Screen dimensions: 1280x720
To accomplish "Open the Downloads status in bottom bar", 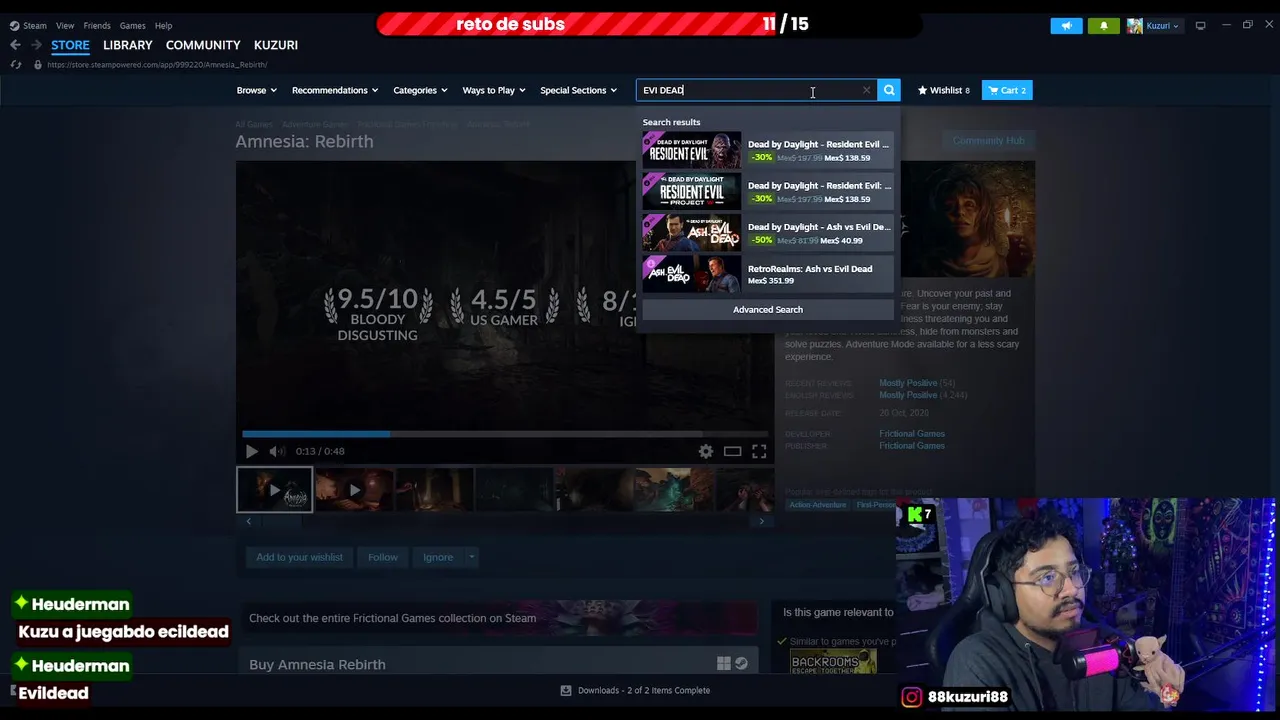I will point(636,690).
